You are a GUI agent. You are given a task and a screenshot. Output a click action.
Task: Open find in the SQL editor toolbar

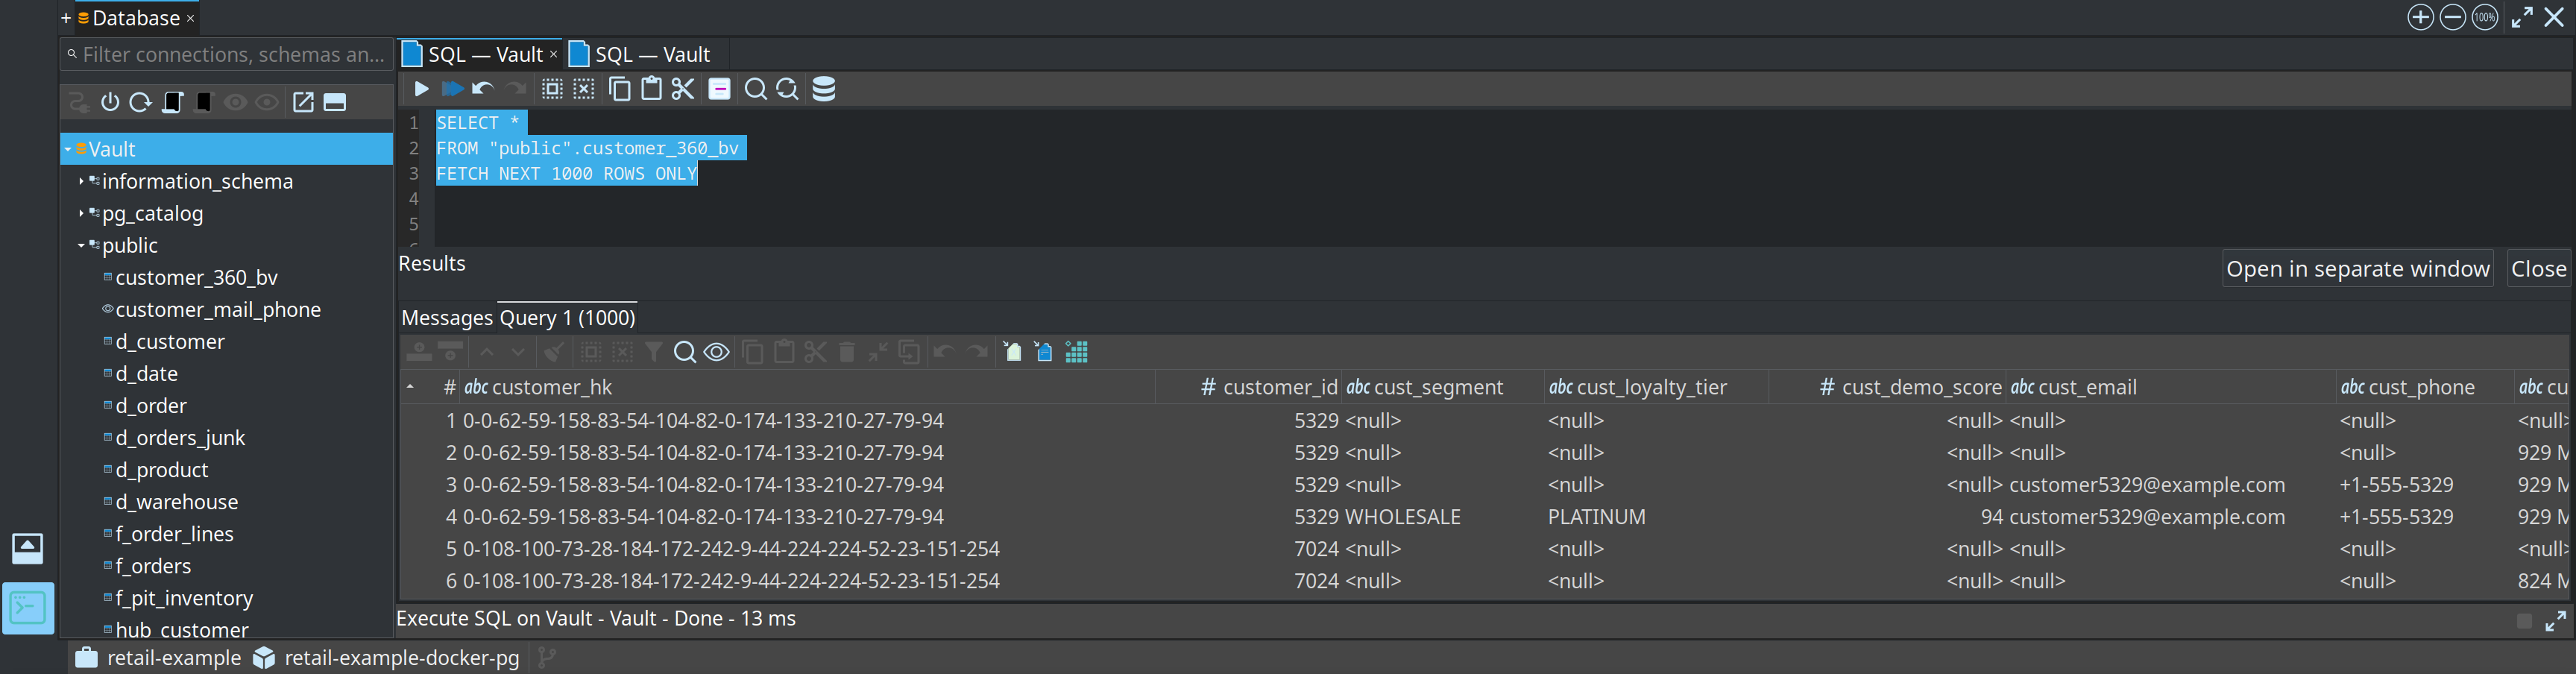coord(756,89)
